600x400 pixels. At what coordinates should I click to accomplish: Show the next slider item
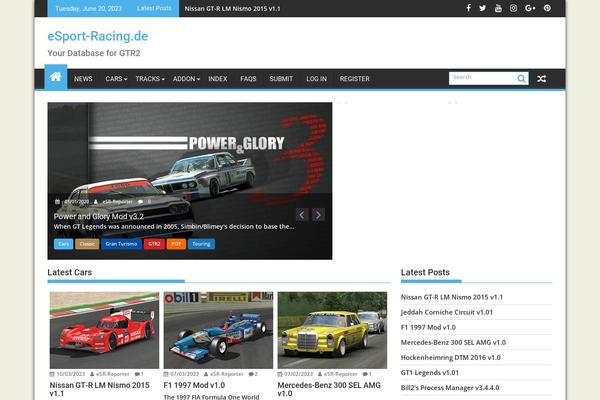pyautogui.click(x=318, y=215)
